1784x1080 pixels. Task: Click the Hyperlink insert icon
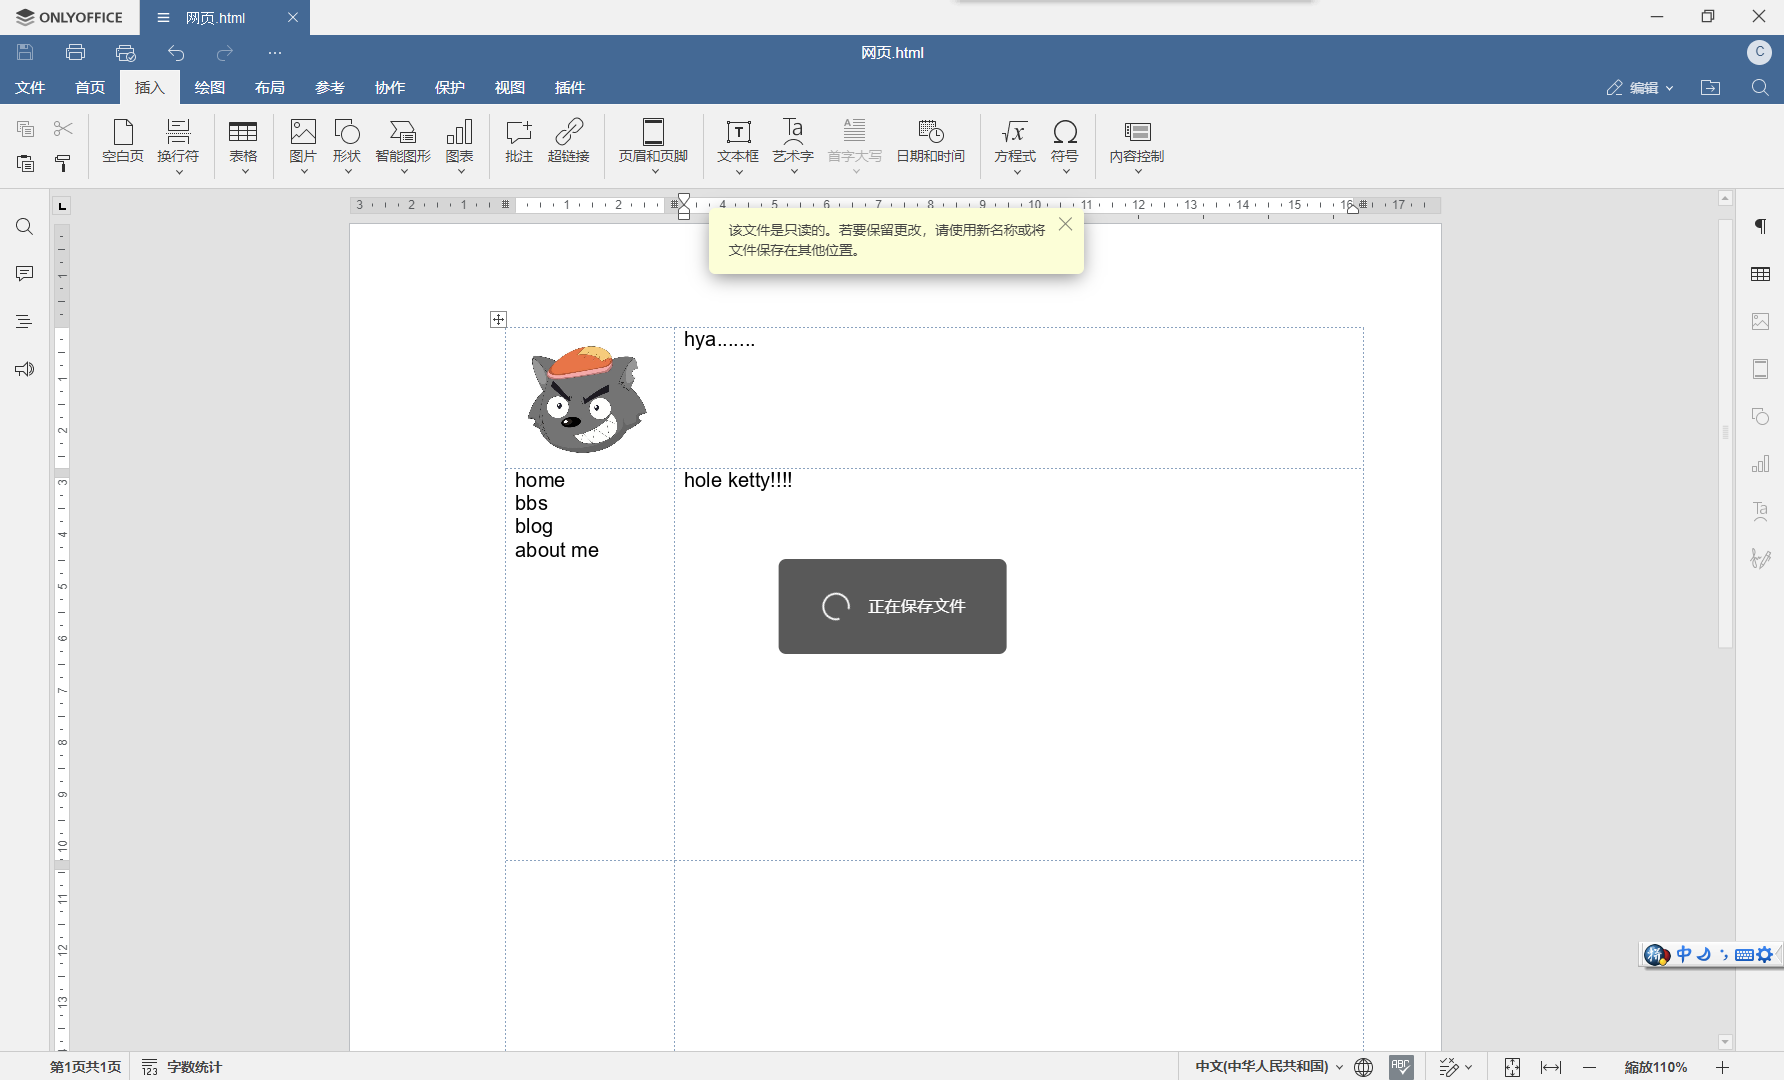pos(568,140)
